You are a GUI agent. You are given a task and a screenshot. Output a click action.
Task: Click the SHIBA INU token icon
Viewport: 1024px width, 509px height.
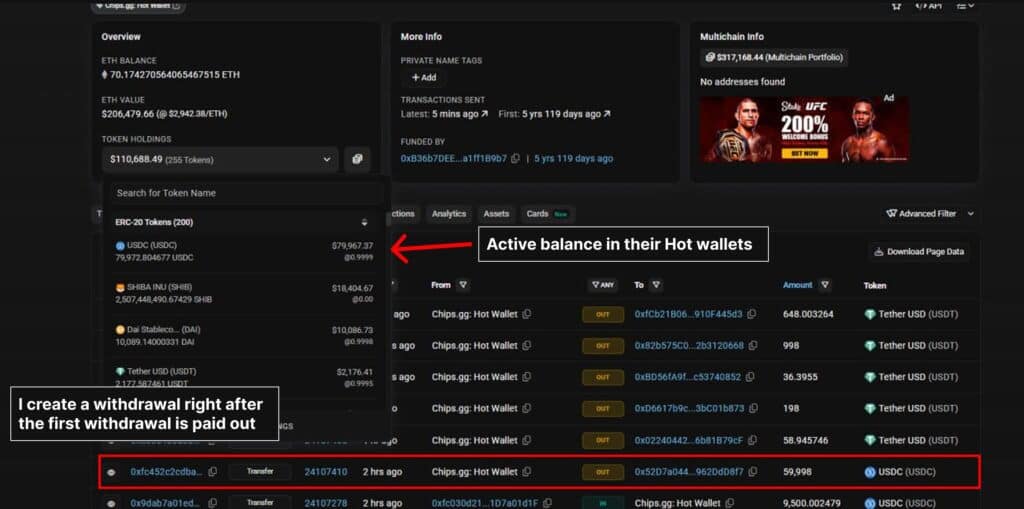click(120, 287)
